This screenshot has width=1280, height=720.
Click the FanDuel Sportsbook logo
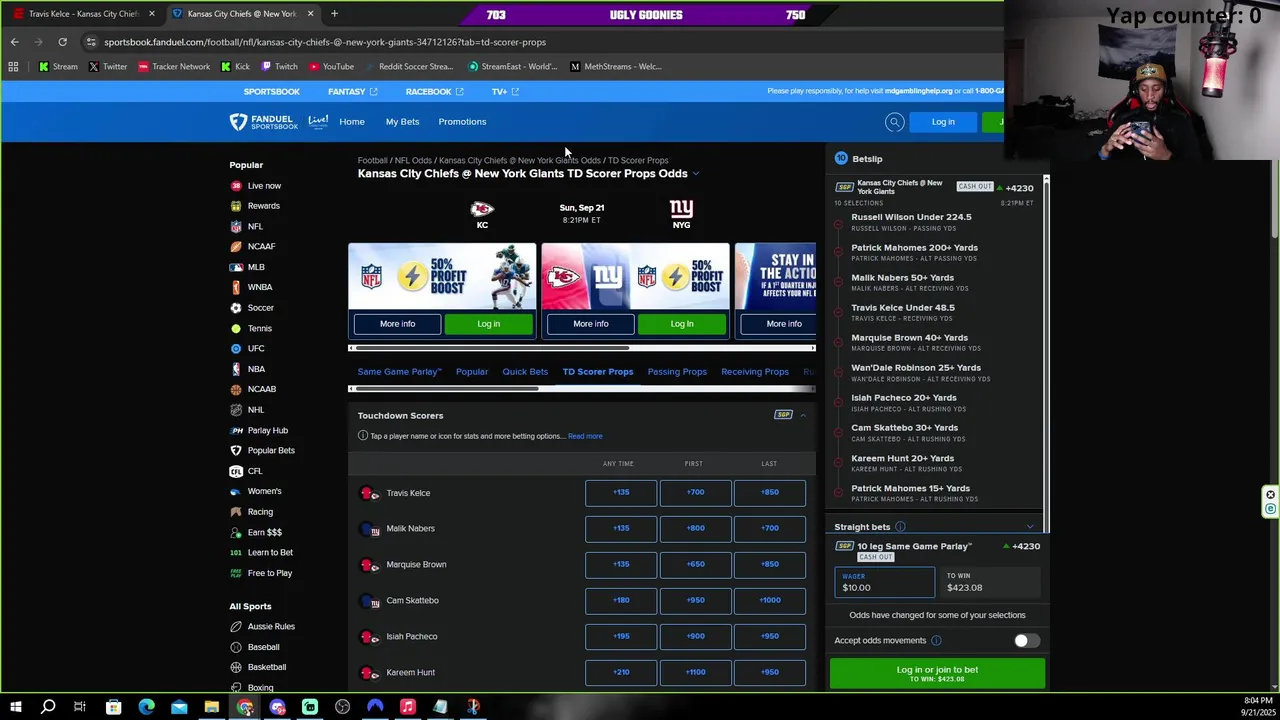coord(264,122)
